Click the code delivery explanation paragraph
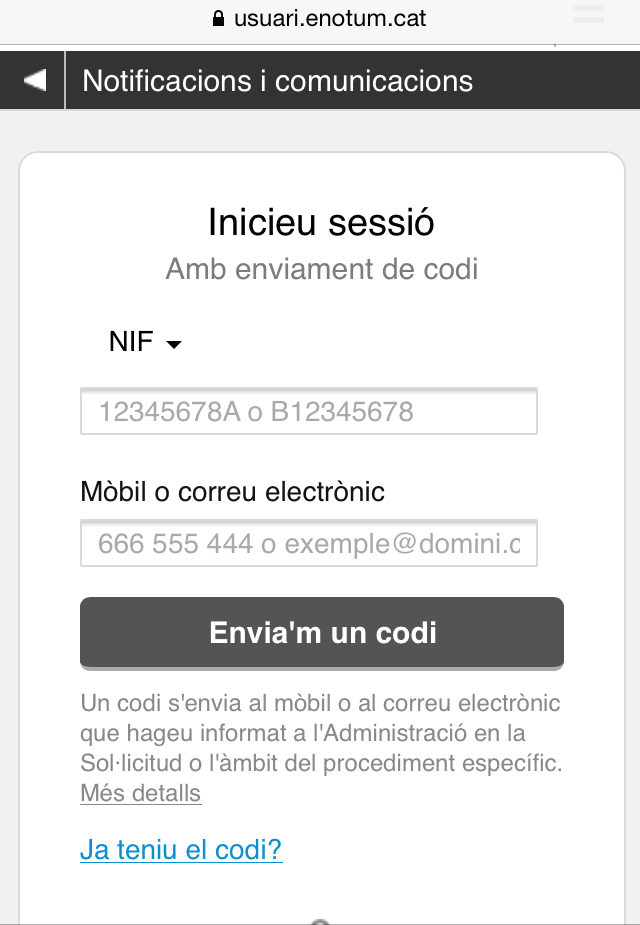 (x=321, y=733)
